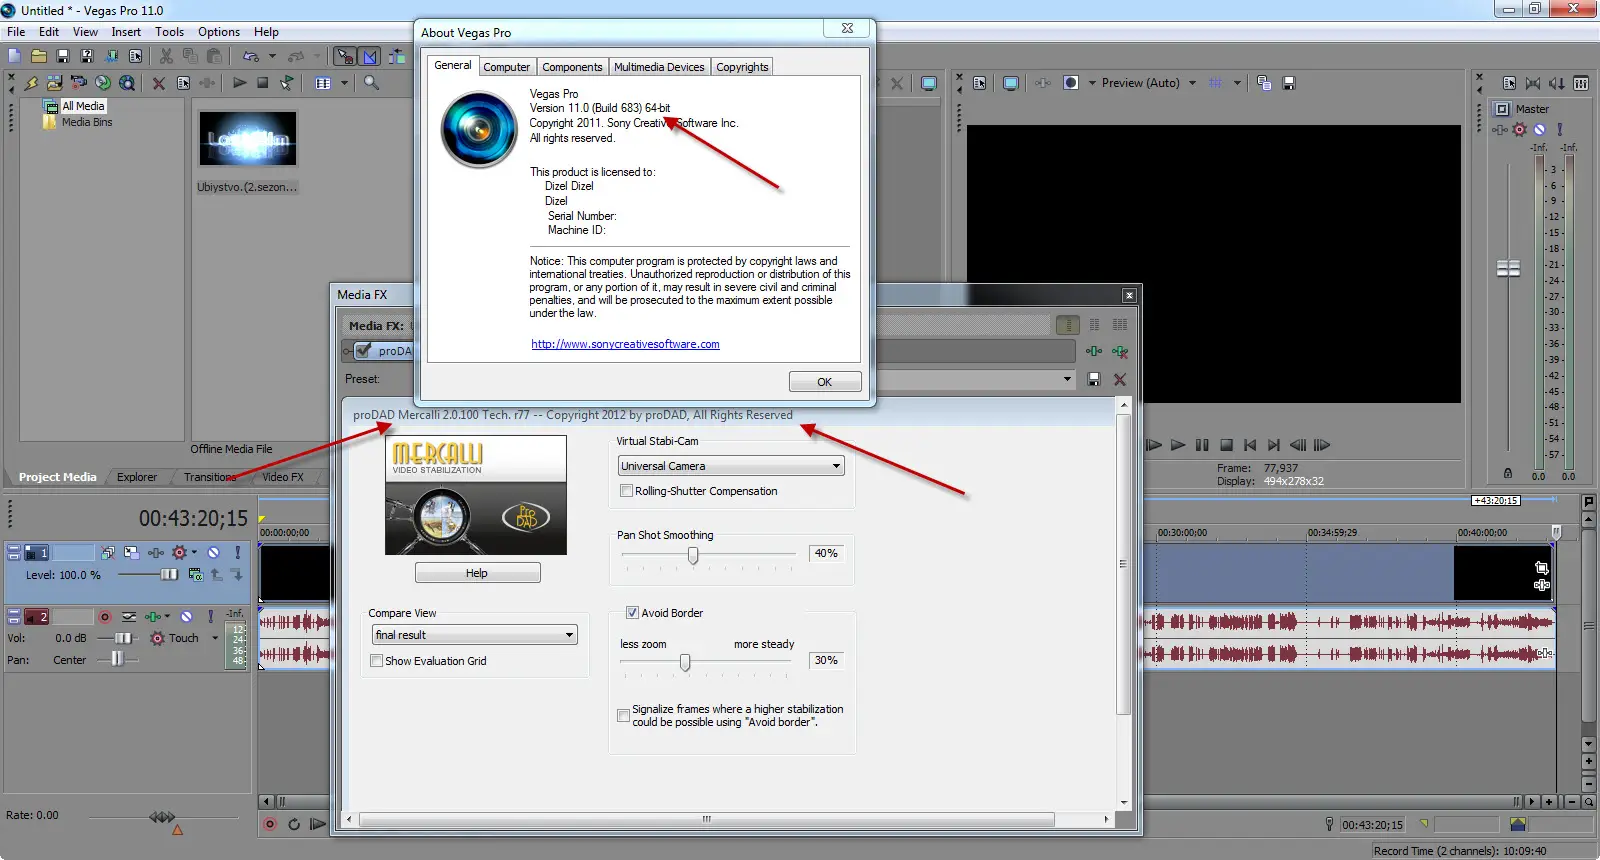Click the Save project floppy icon
The width and height of the screenshot is (1600, 860).
63,56
